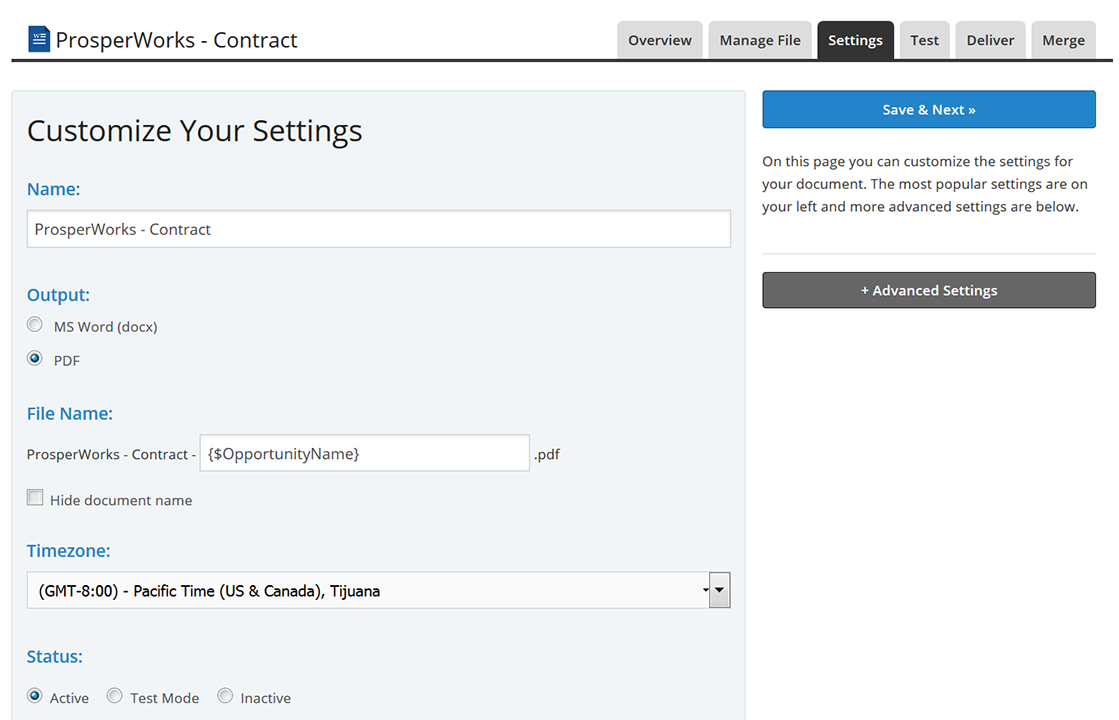The image size is (1119, 720).
Task: Open the Overview tab
Action: [659, 40]
